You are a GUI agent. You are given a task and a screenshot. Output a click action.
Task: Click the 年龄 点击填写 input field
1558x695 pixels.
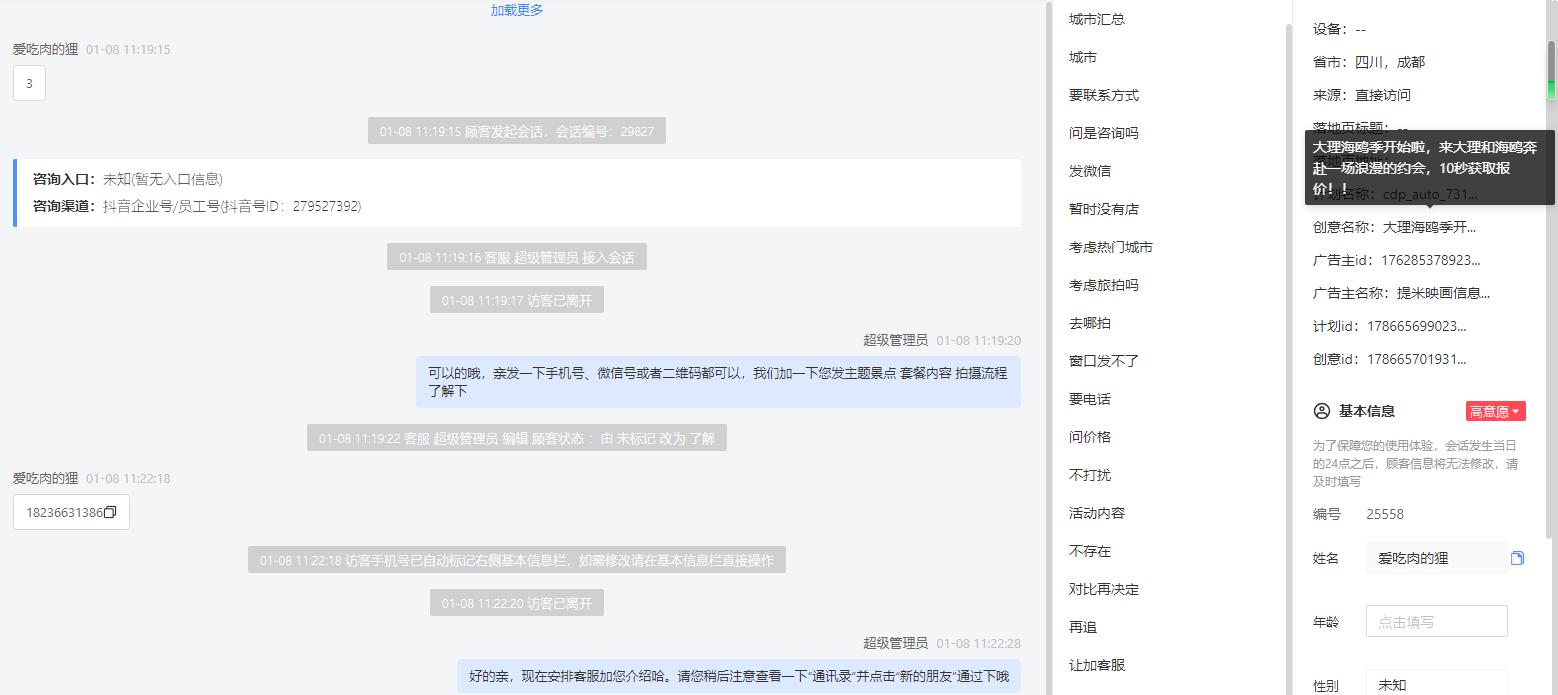(1436, 621)
